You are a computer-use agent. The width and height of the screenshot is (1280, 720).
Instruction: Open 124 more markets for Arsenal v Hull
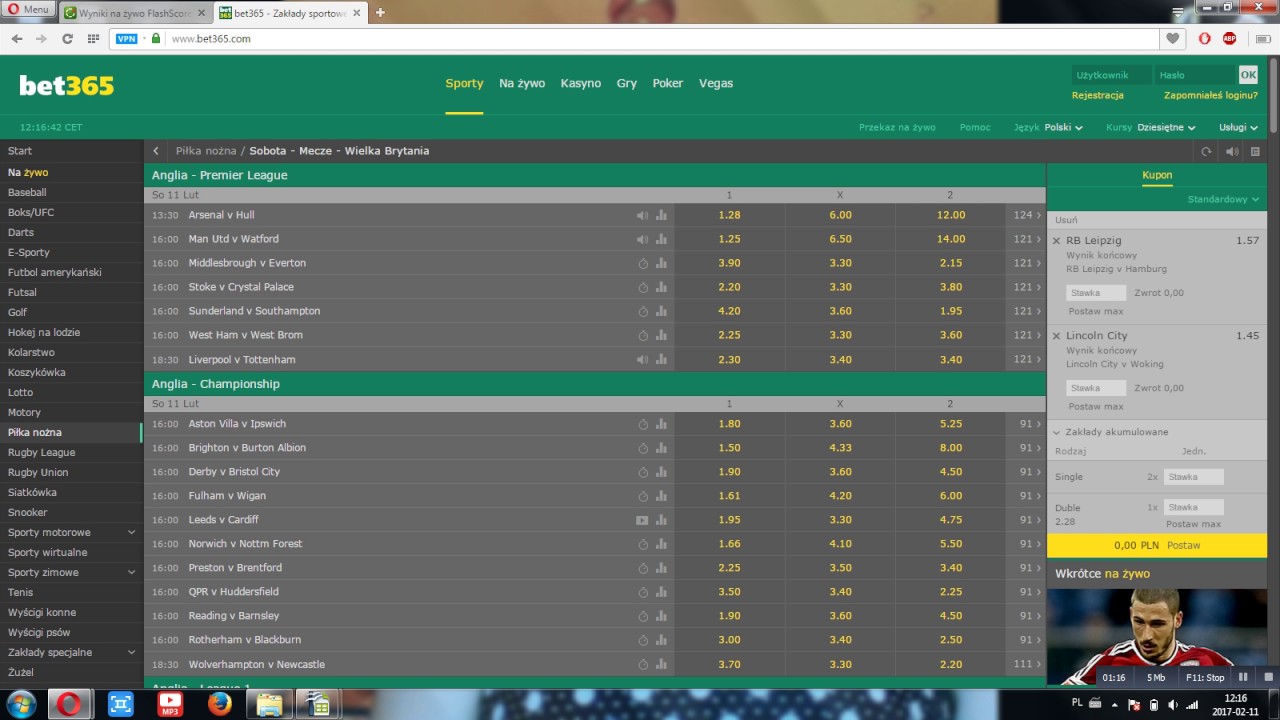tap(1026, 215)
